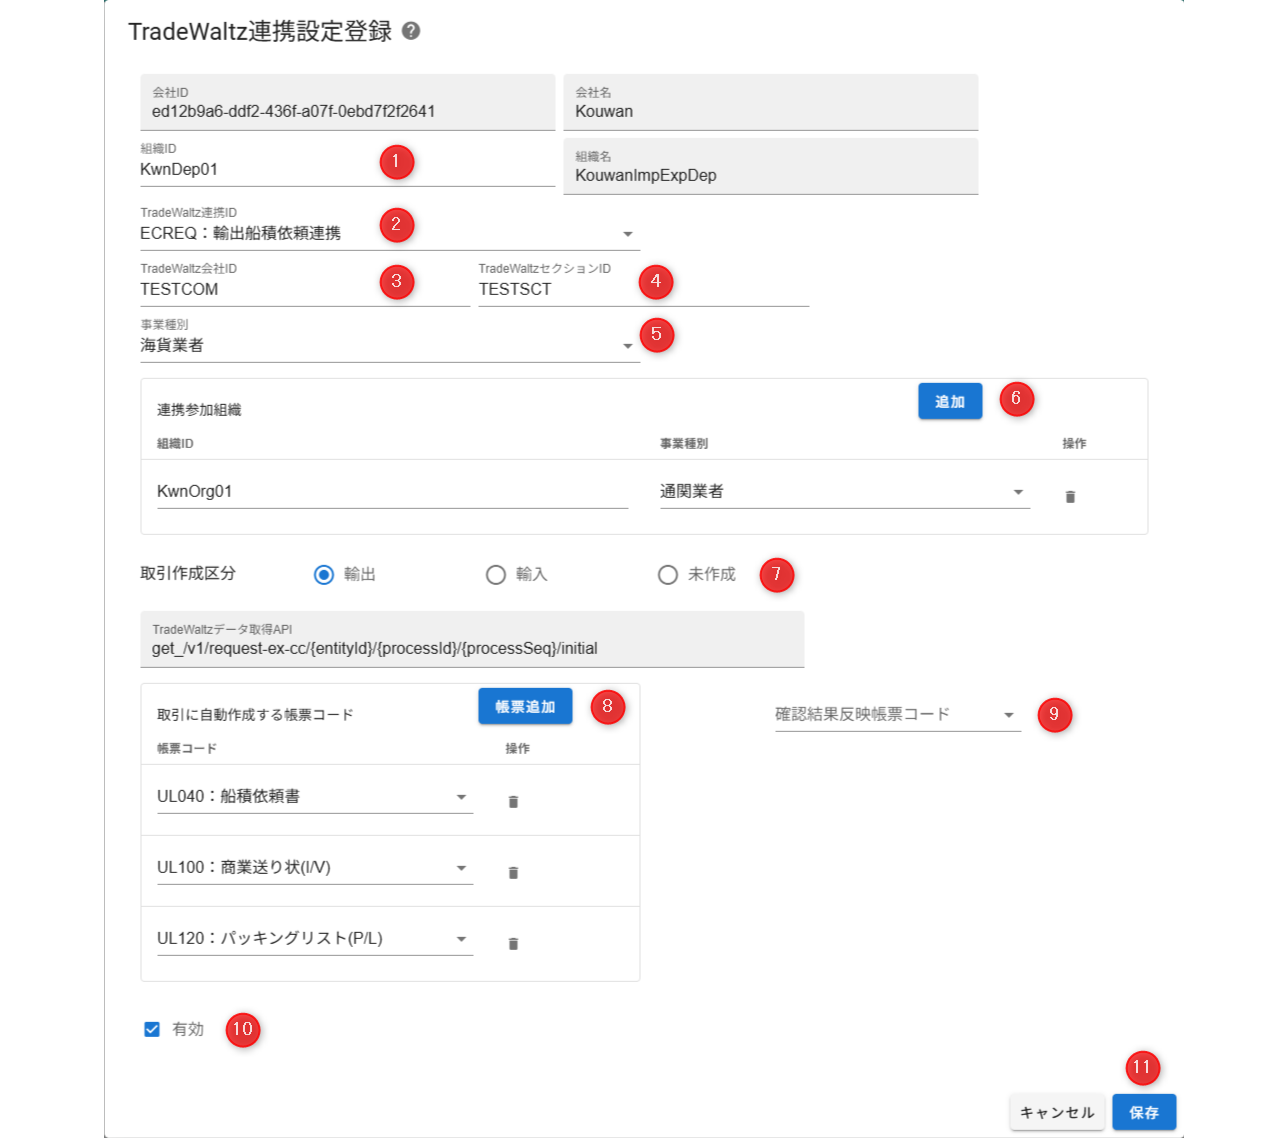Expand the UL040 船積依頼書 code dropdown

(461, 797)
